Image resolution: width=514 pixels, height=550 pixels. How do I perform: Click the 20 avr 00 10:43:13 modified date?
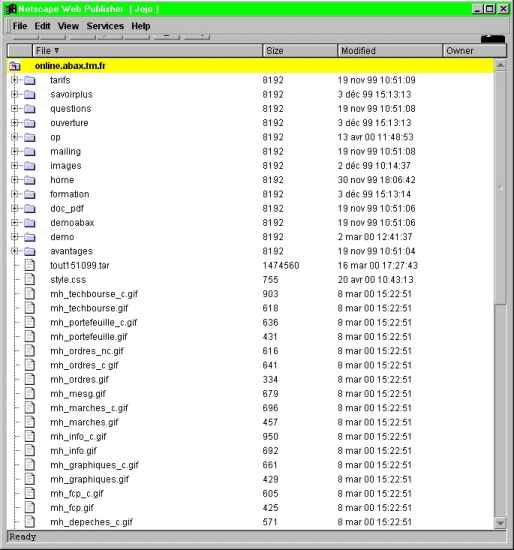pos(376,280)
